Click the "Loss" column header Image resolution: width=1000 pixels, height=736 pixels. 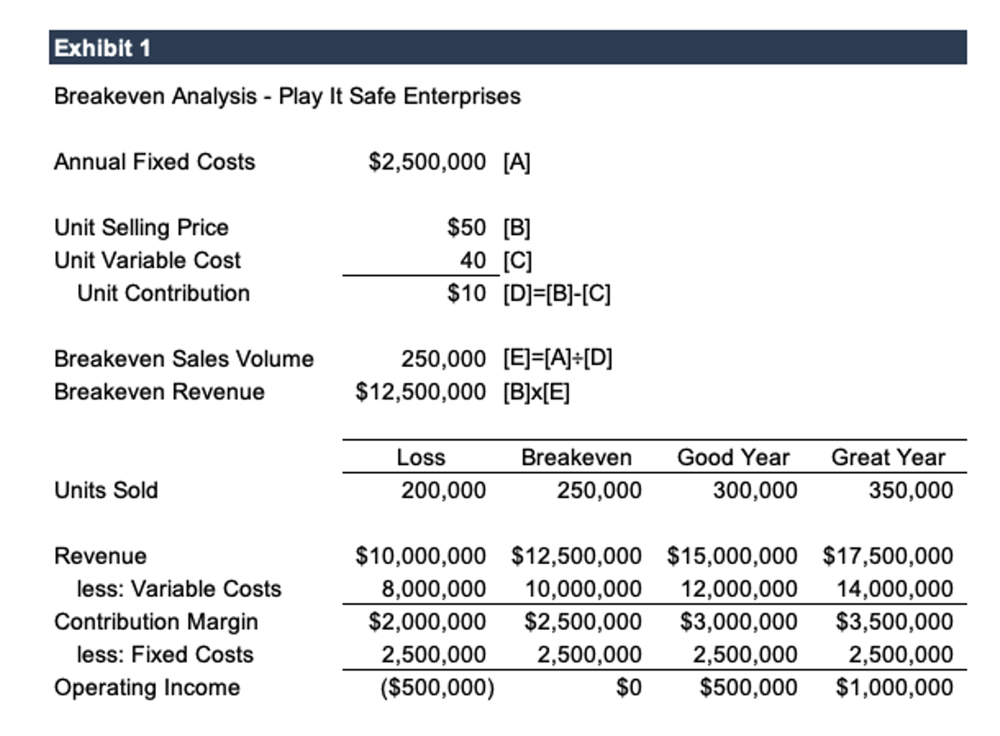coord(421,458)
